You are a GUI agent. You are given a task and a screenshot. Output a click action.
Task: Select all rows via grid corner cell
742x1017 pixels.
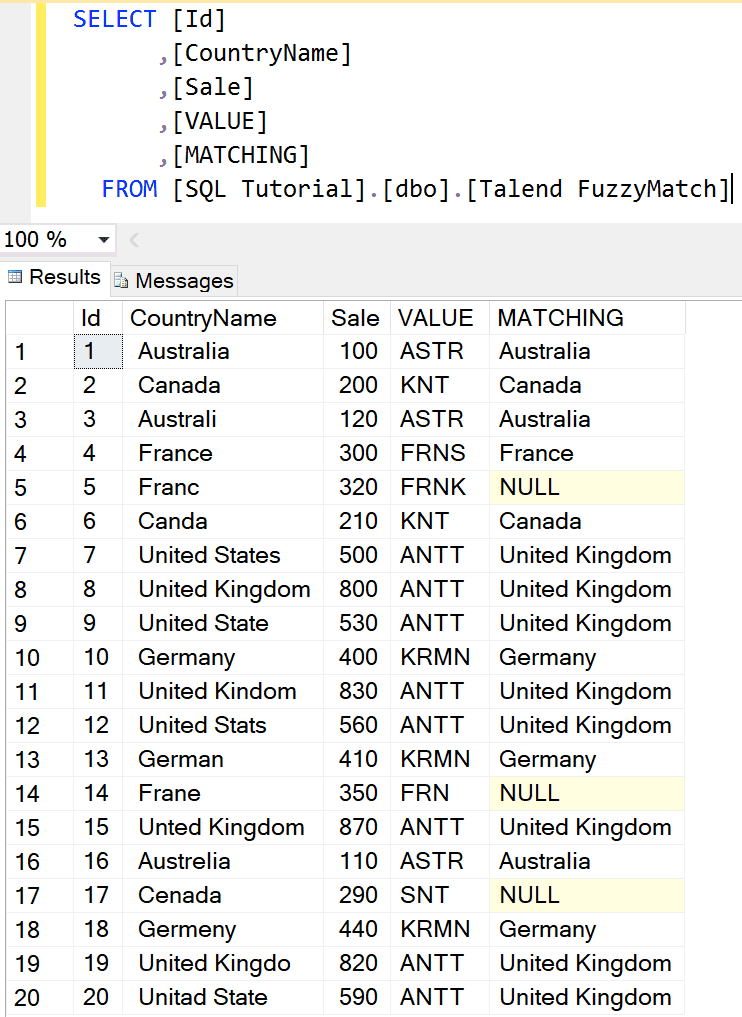pyautogui.click(x=39, y=318)
